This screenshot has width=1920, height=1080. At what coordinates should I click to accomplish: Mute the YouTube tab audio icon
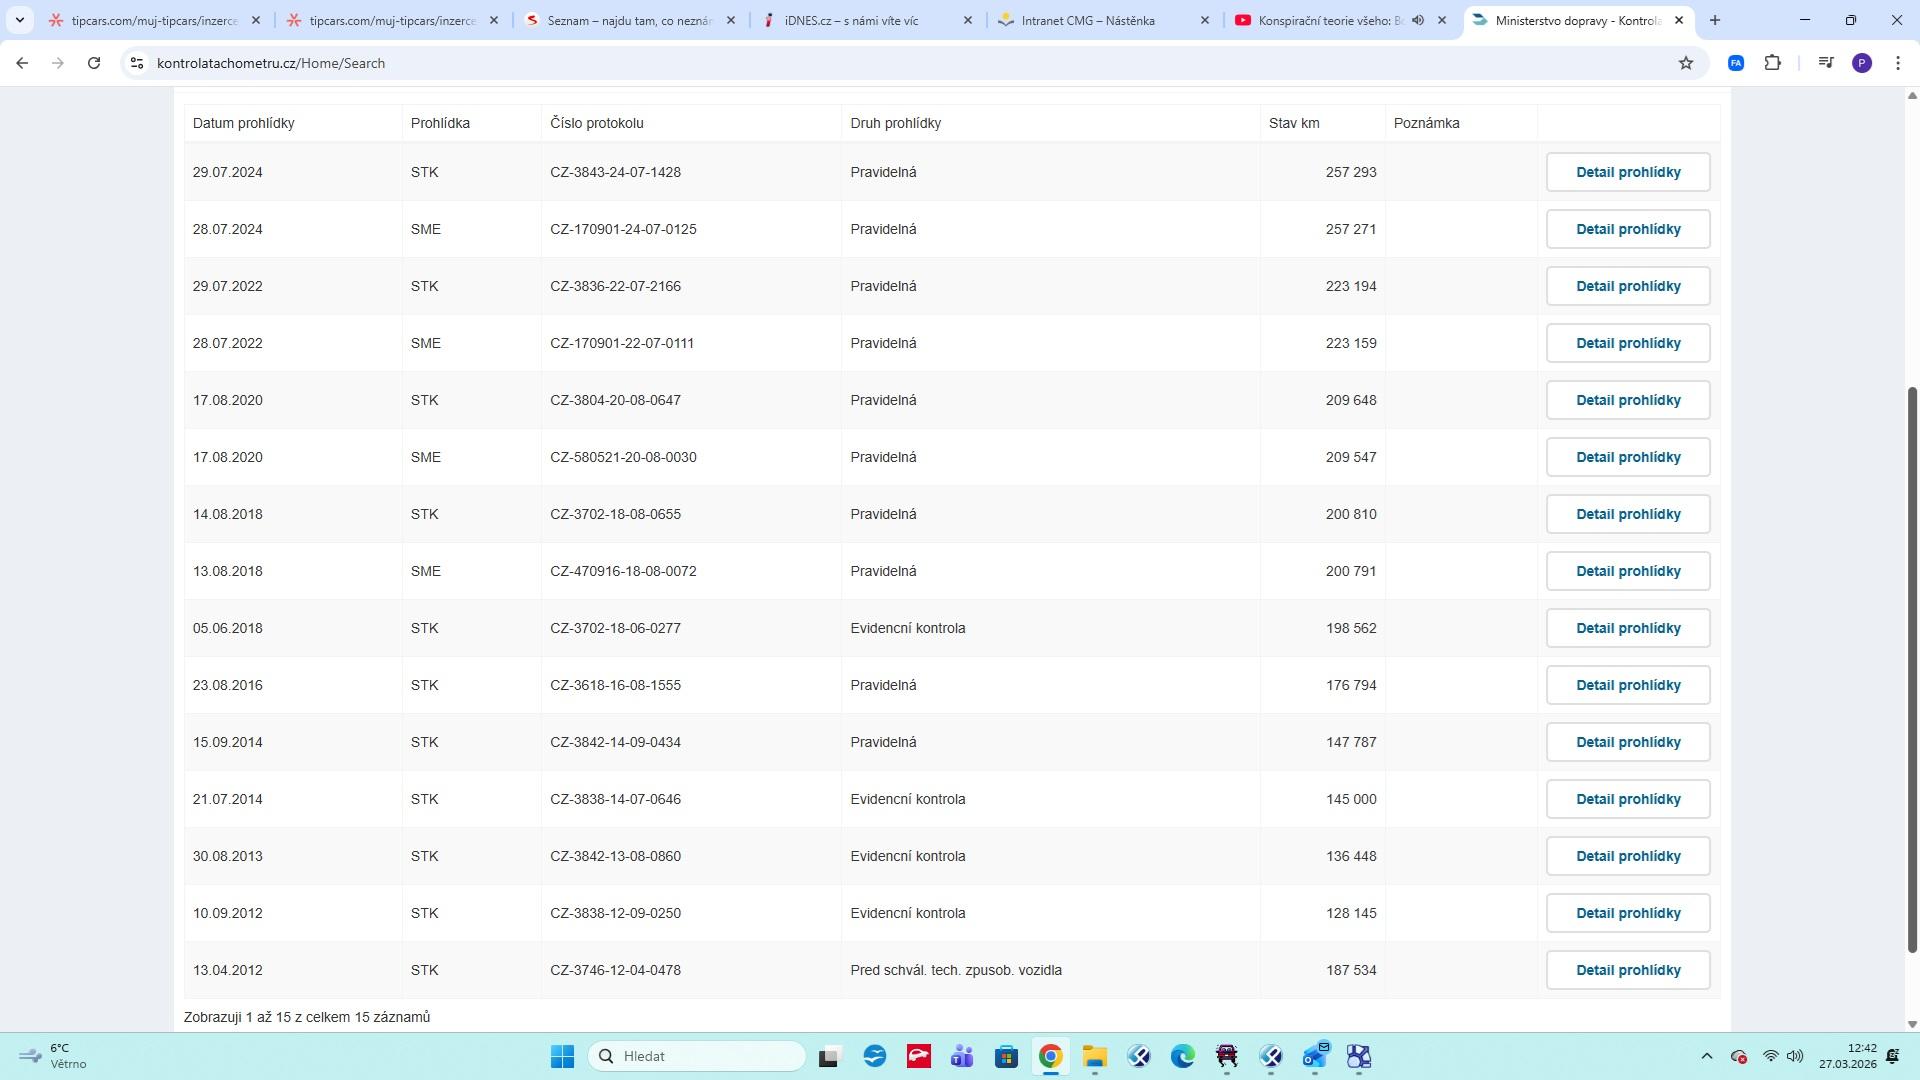[1418, 20]
